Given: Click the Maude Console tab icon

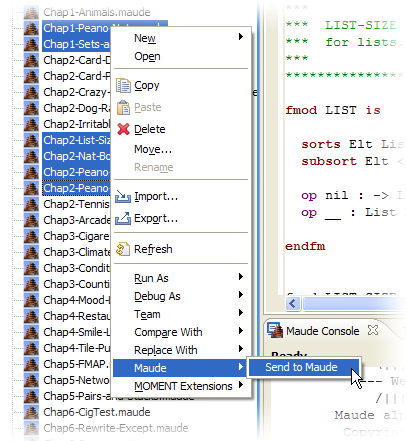Looking at the screenshot, I should pos(275,330).
